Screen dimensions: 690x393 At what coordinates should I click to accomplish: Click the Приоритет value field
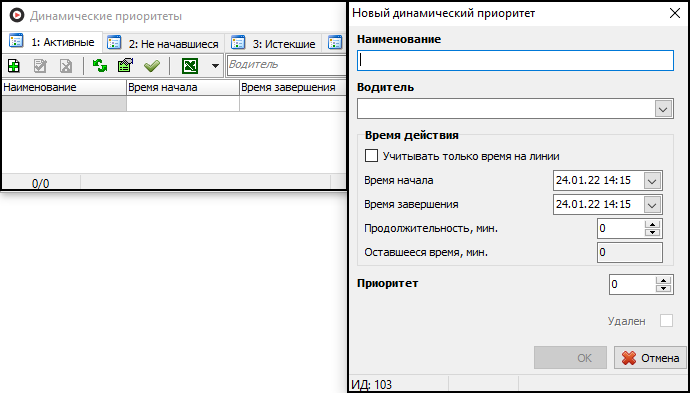point(632,285)
